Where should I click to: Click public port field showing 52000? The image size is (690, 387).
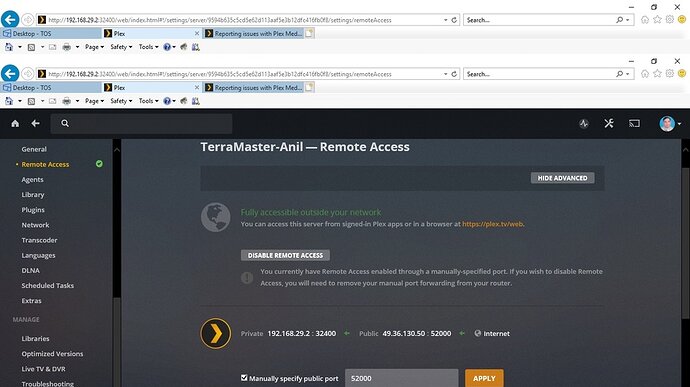pyautogui.click(x=401, y=378)
